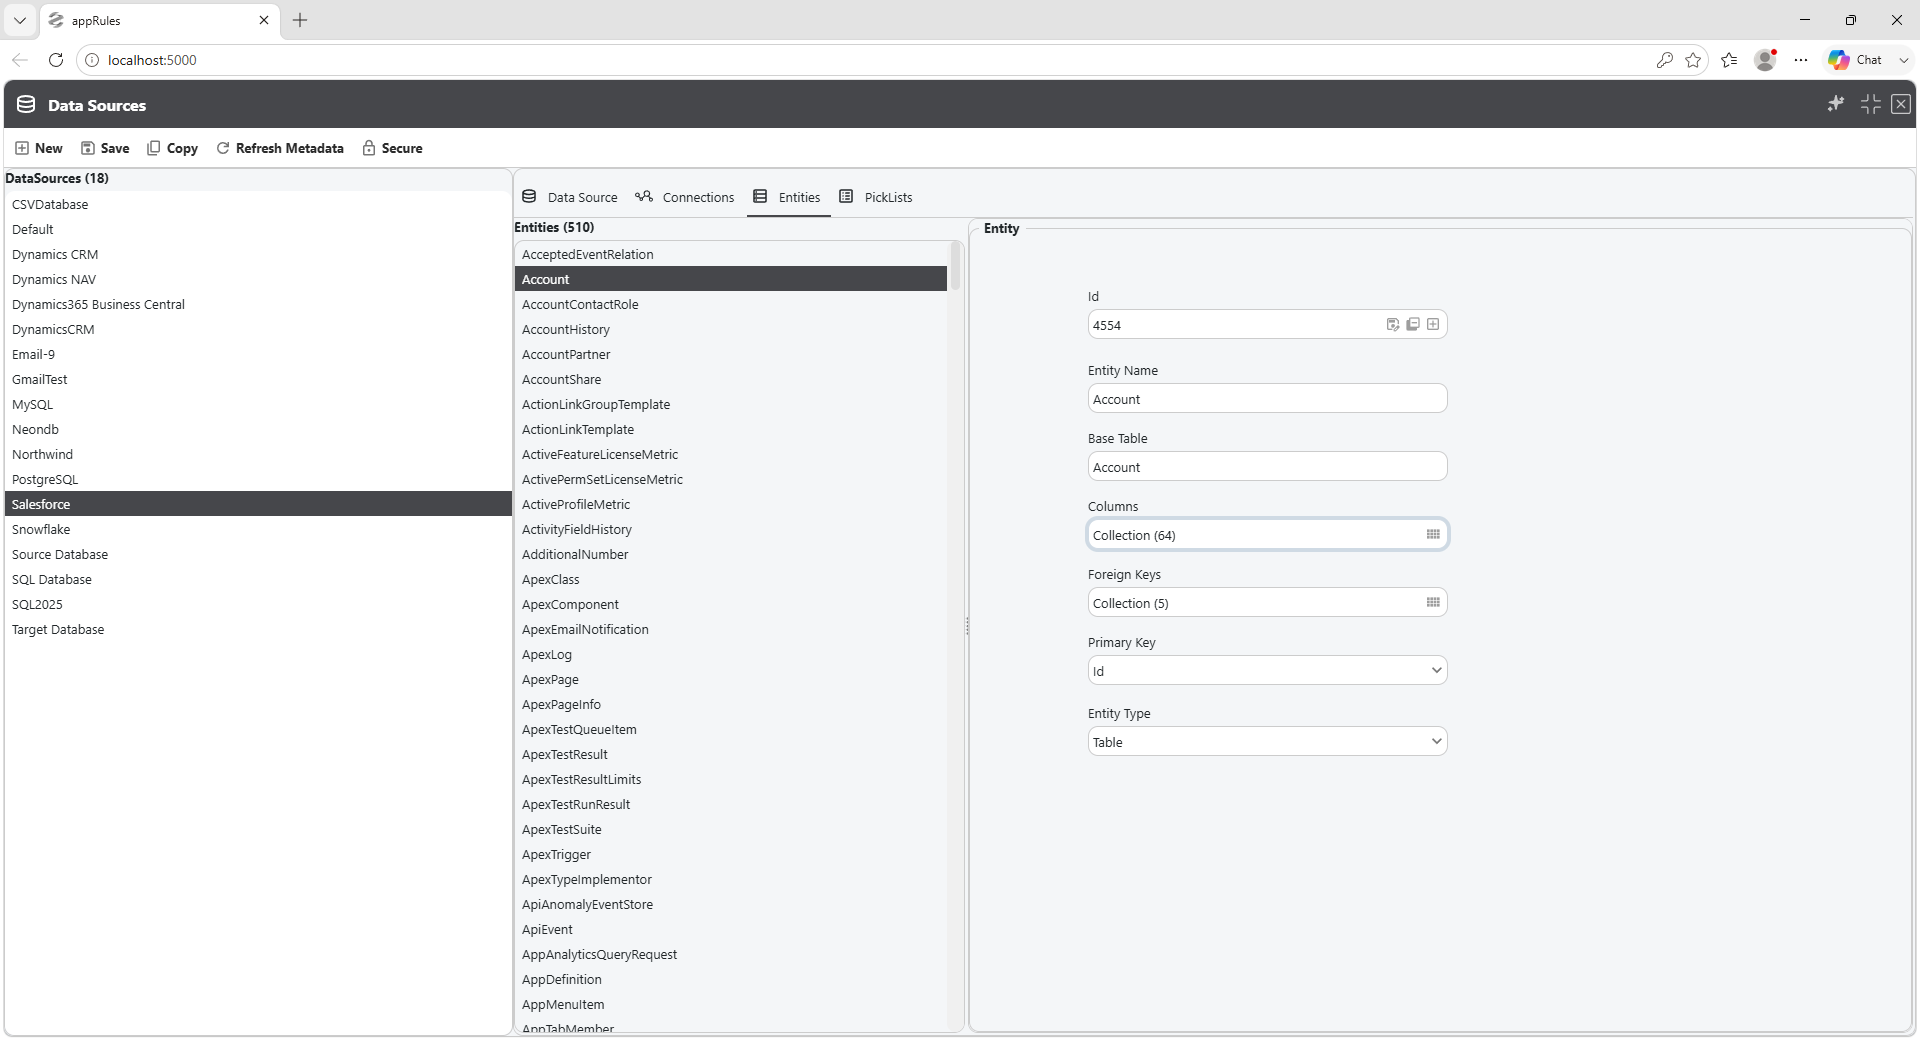Image resolution: width=1920 pixels, height=1040 pixels.
Task: Select the ApexTrigger entity
Action: click(x=731, y=854)
